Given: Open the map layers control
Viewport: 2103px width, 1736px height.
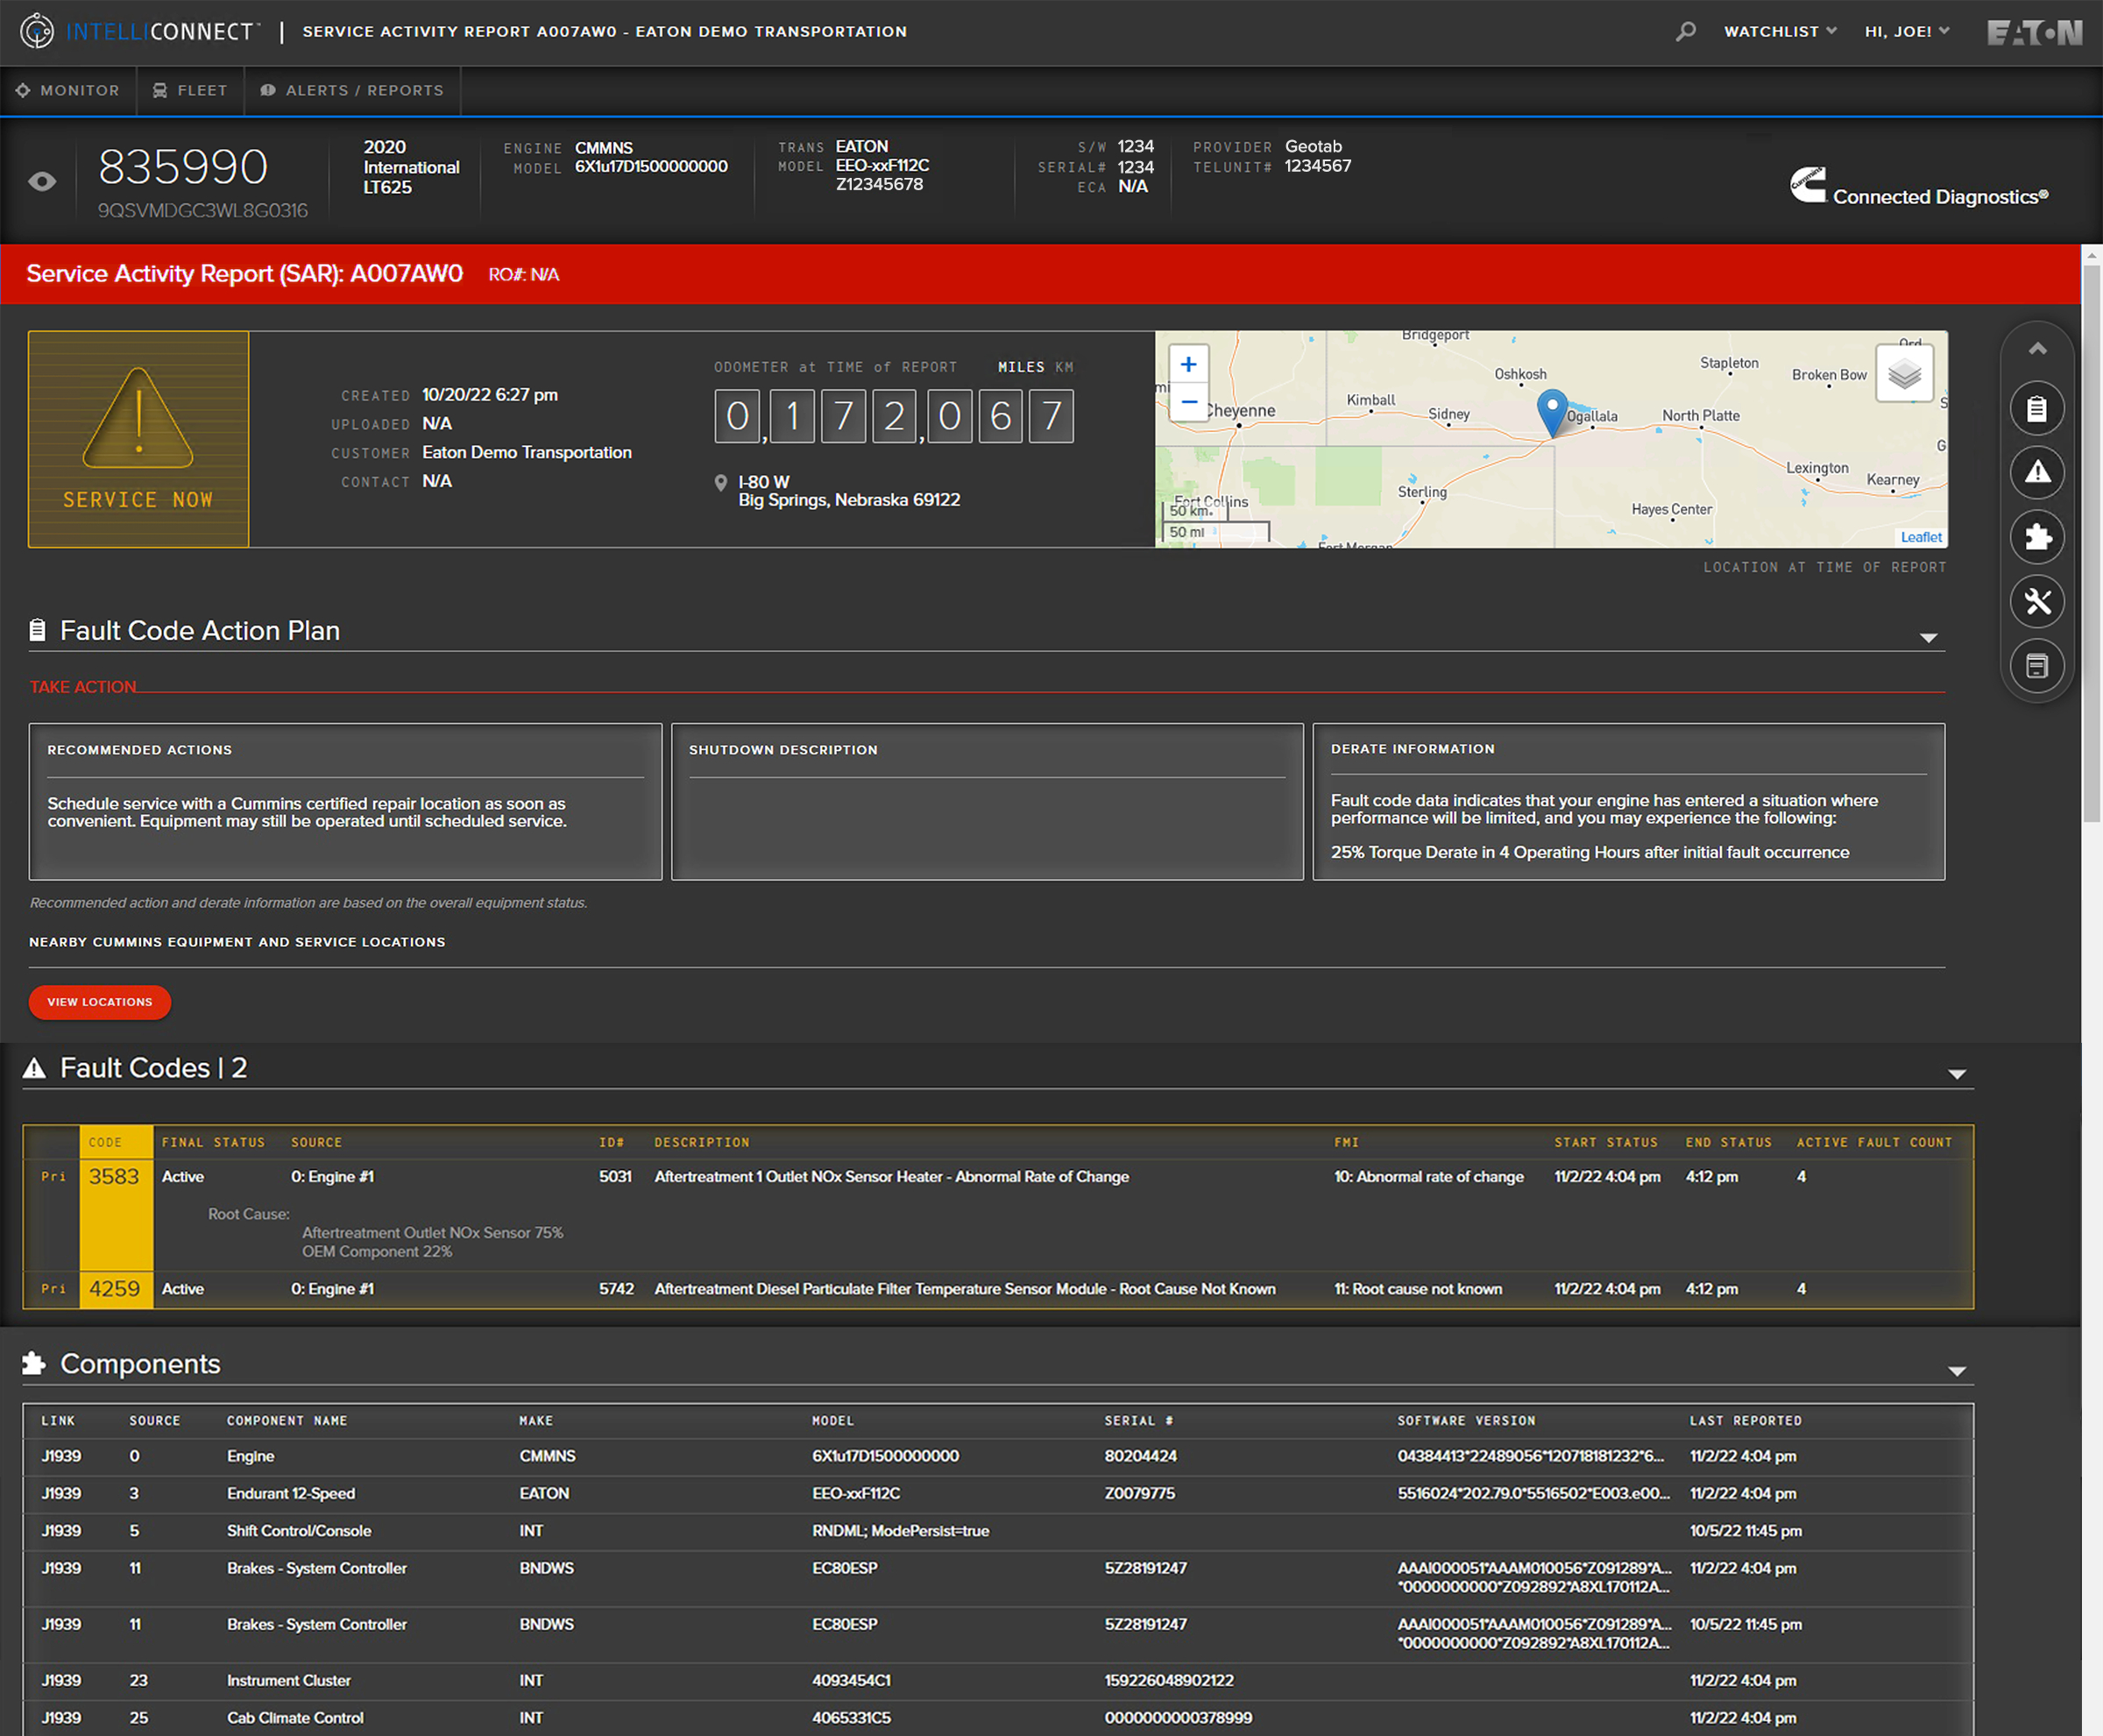Looking at the screenshot, I should coord(1903,374).
